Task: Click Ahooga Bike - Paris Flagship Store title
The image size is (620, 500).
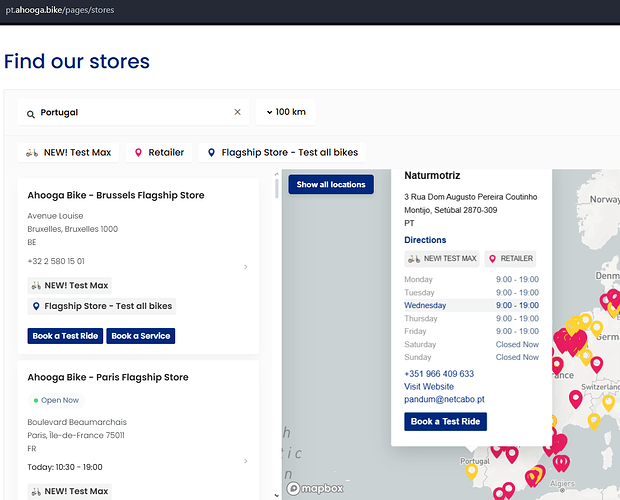Action: point(108,377)
